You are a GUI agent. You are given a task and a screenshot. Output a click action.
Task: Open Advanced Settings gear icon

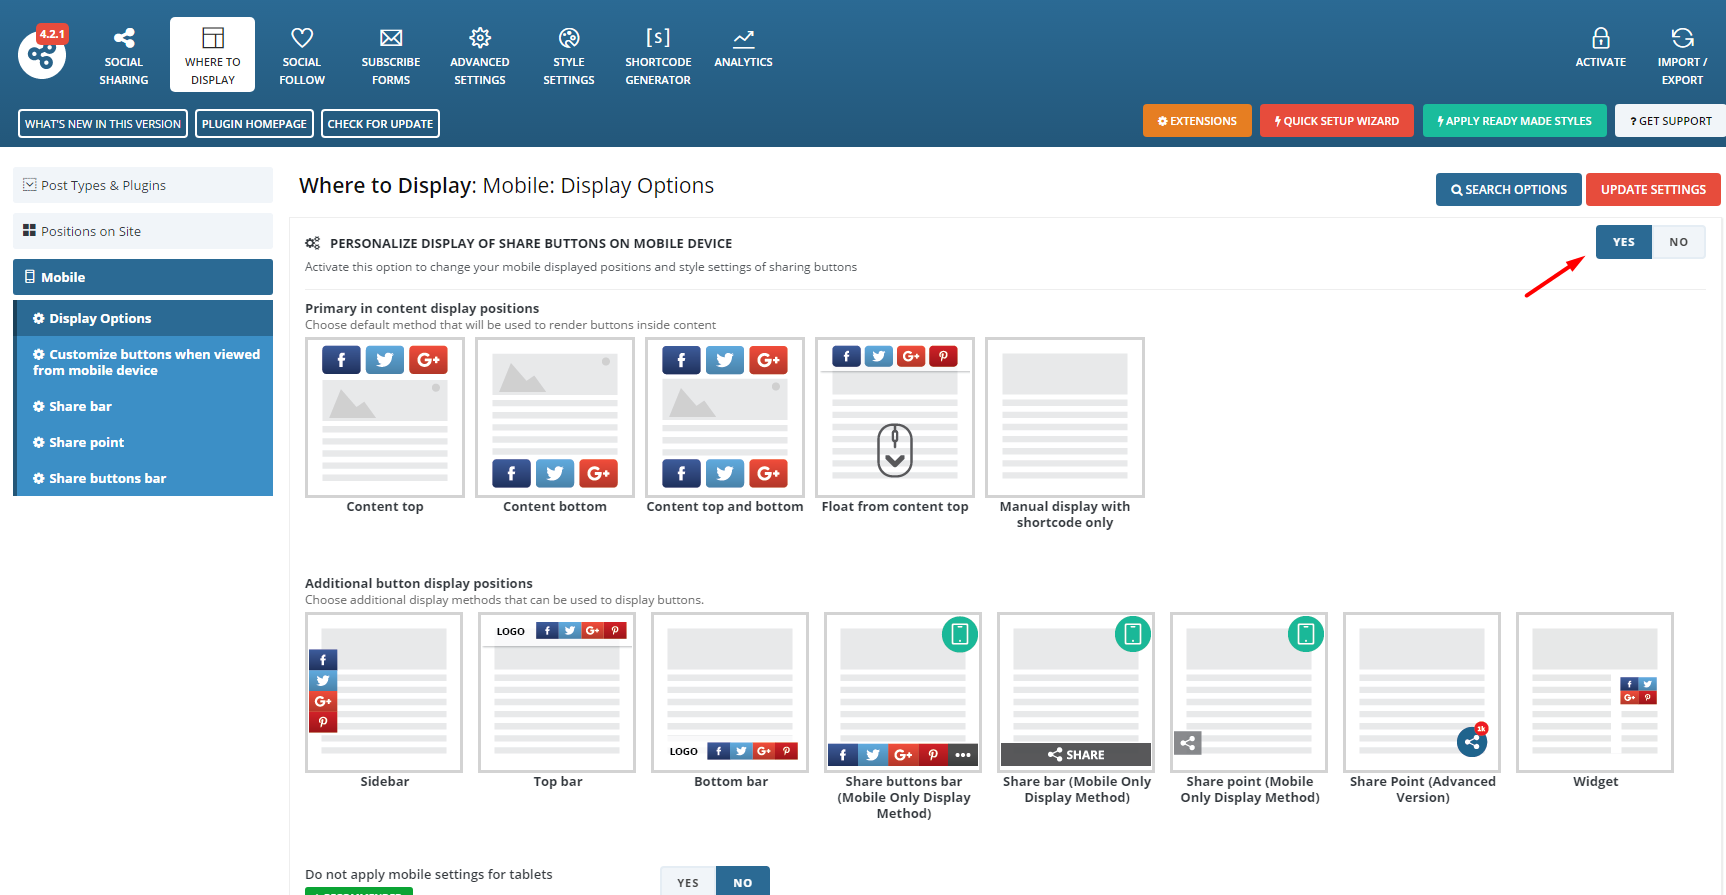[x=480, y=40]
